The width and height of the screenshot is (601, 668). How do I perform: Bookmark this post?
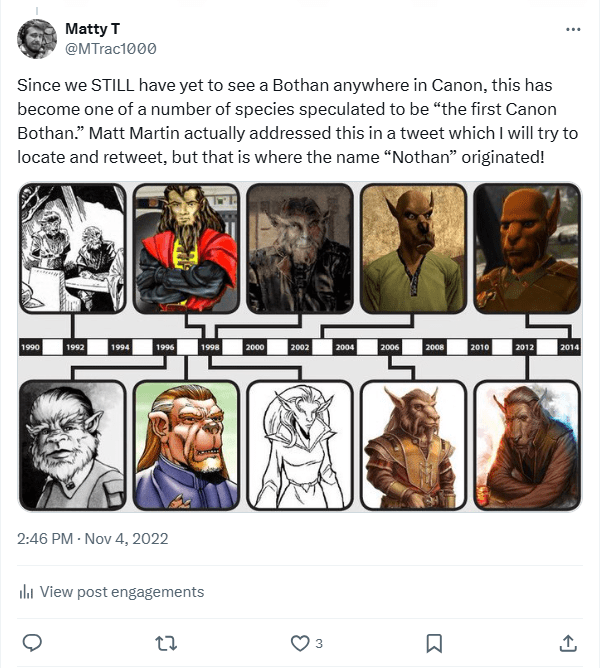[435, 642]
